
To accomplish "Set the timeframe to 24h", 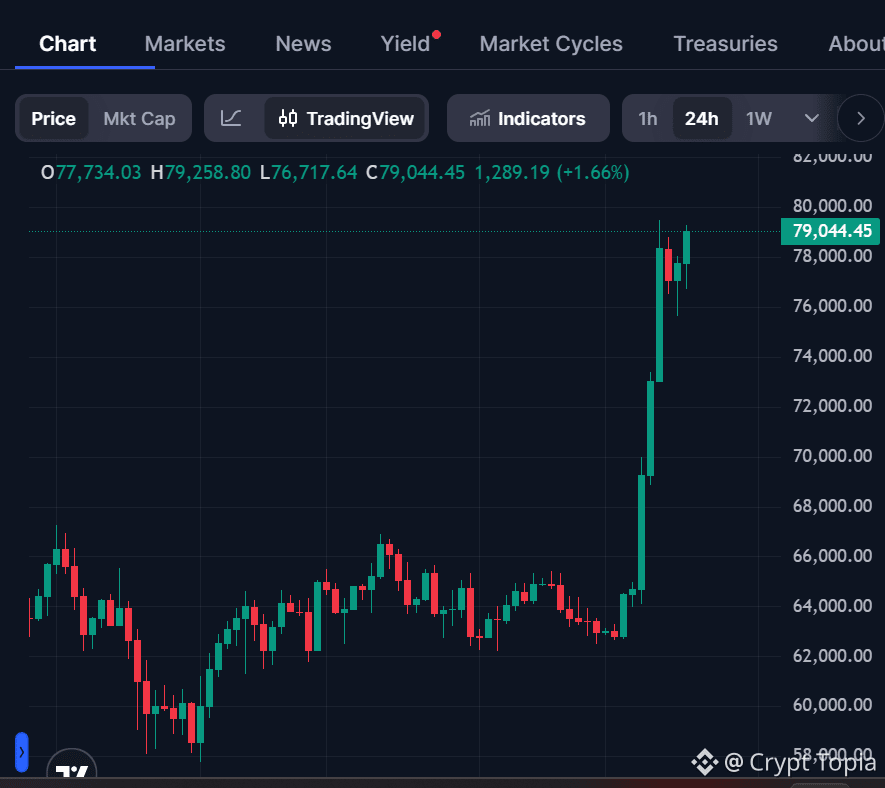I will point(702,119).
